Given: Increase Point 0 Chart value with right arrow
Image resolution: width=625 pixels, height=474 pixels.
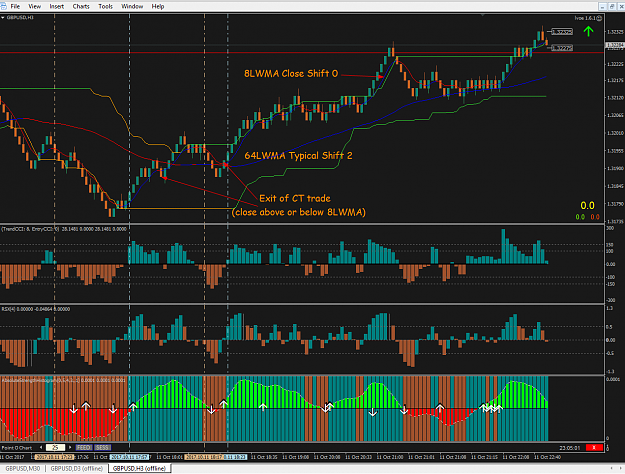Looking at the screenshot, I should [x=71, y=448].
